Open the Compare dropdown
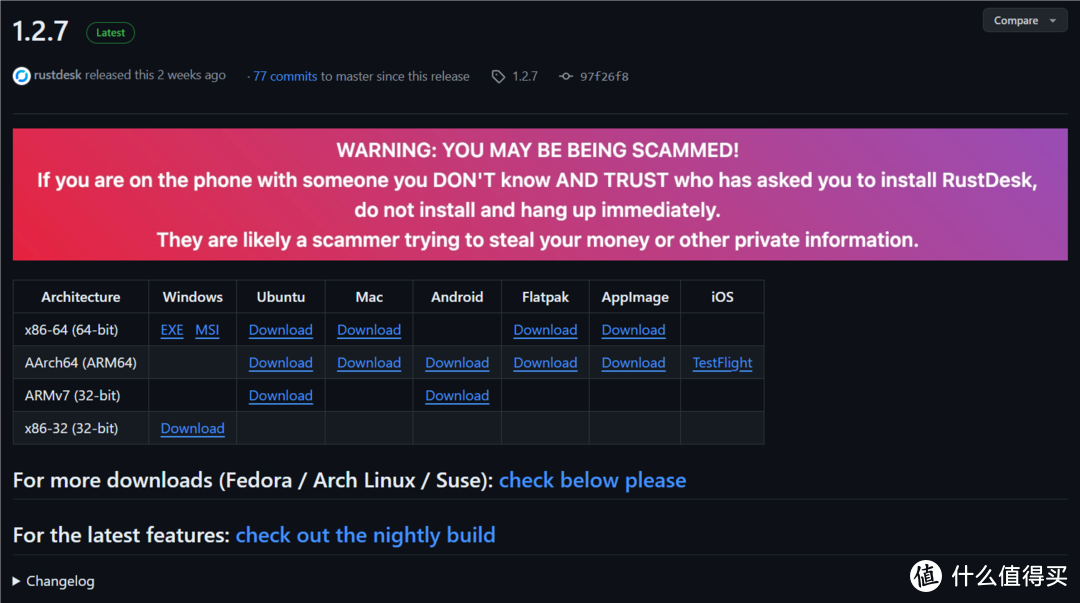 click(x=1024, y=21)
